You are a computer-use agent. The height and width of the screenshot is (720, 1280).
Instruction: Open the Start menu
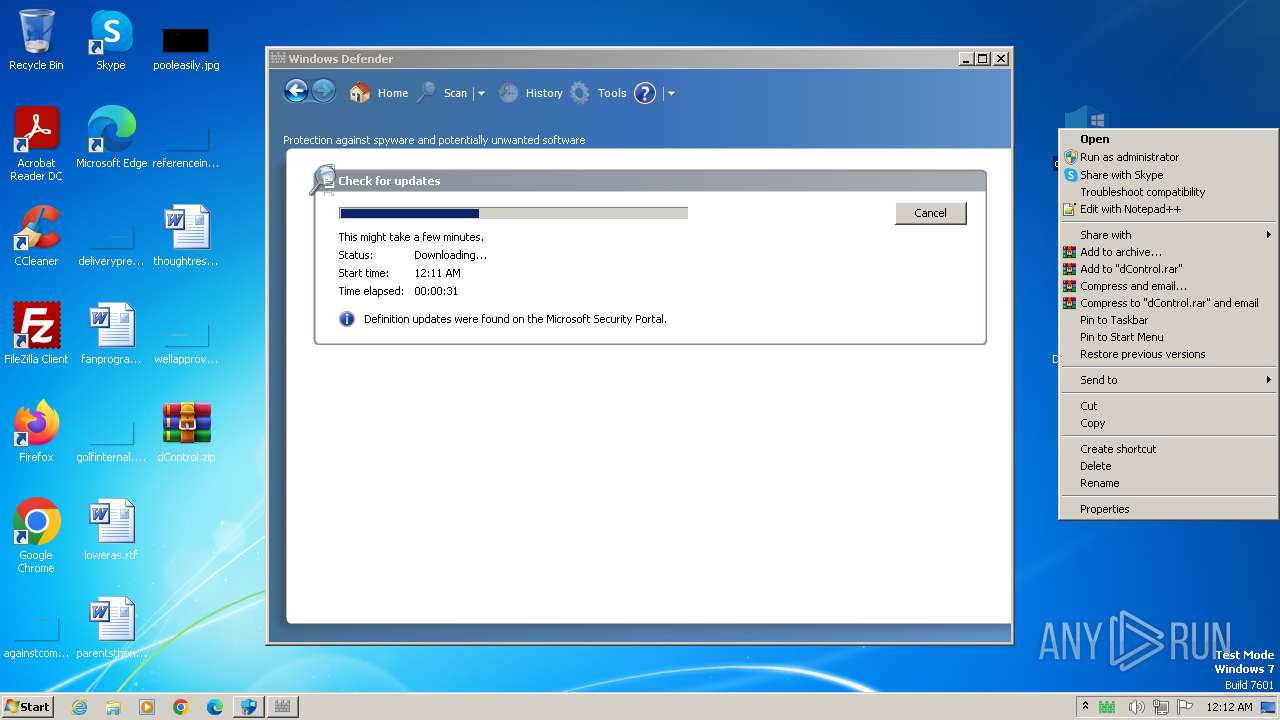pos(28,706)
